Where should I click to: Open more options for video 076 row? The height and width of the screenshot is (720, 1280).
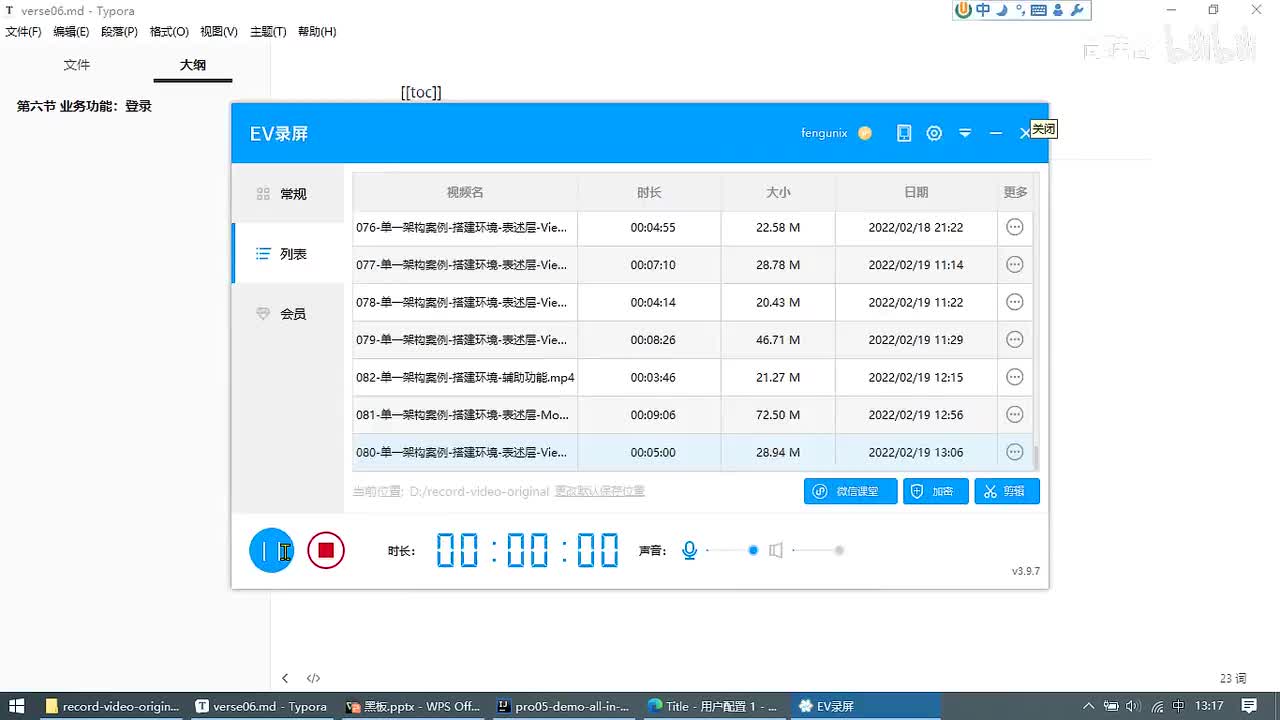[x=1015, y=227]
